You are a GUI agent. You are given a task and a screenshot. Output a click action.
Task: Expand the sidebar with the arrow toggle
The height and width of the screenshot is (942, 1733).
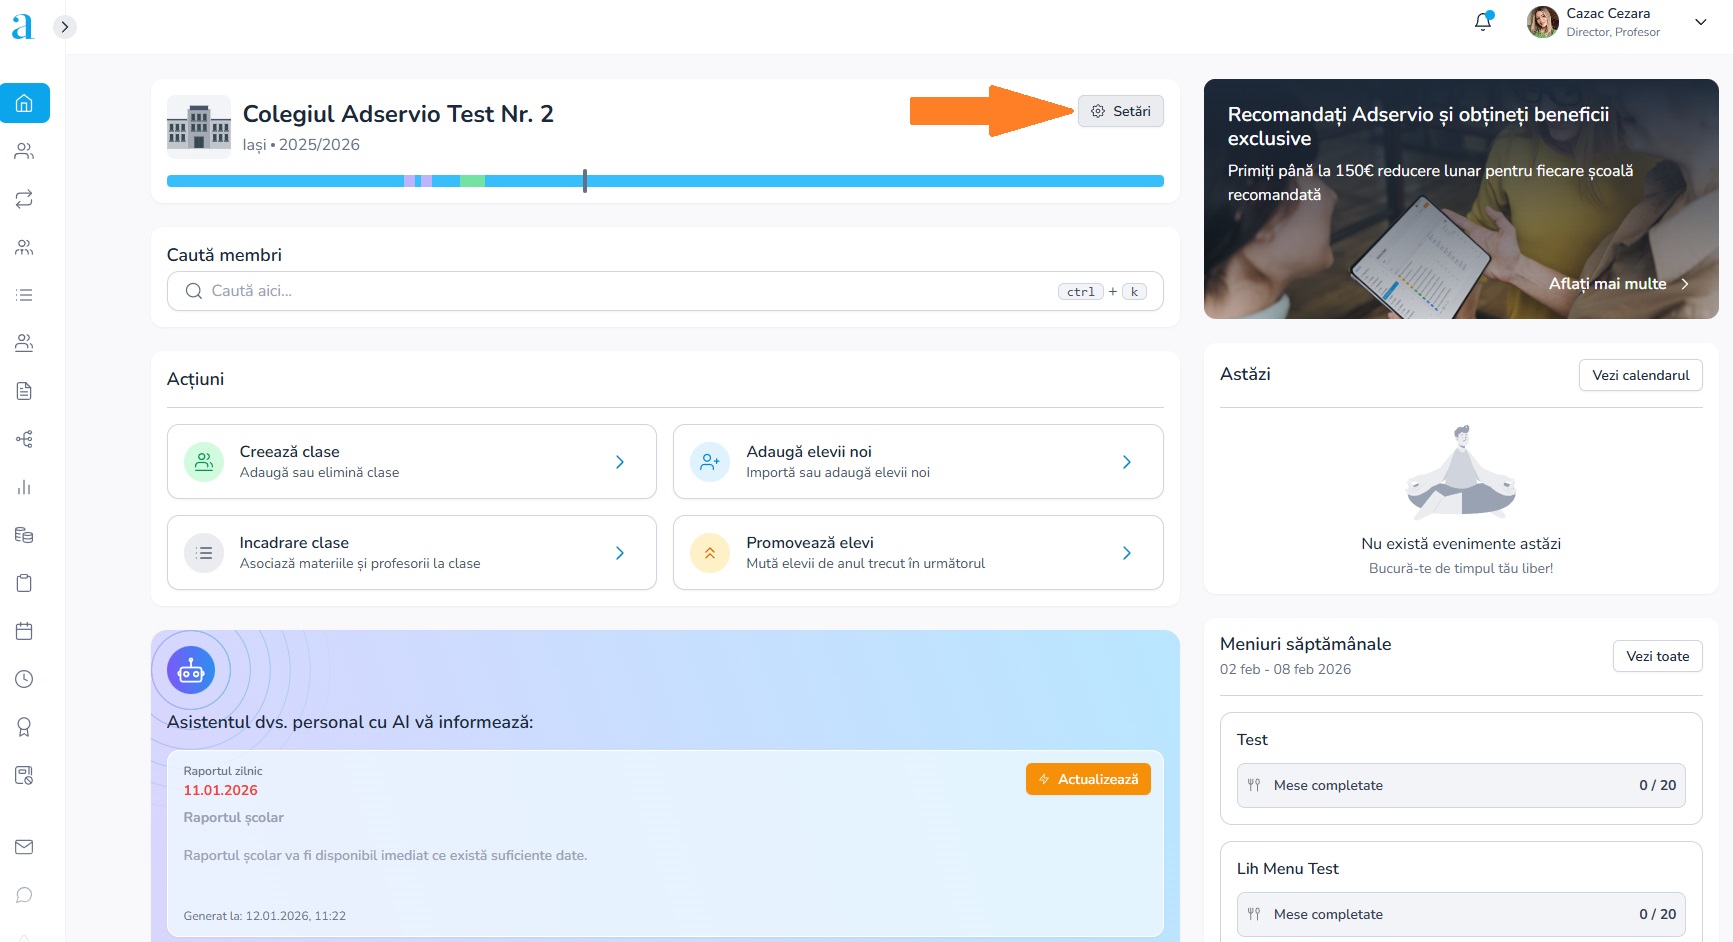tap(65, 27)
